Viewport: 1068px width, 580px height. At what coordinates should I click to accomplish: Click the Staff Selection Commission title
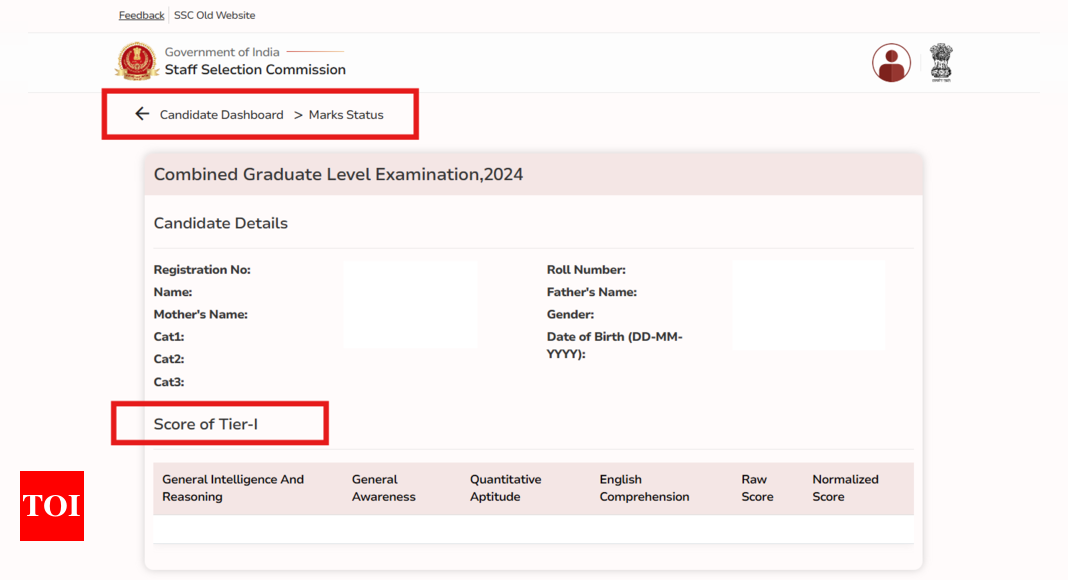255,69
